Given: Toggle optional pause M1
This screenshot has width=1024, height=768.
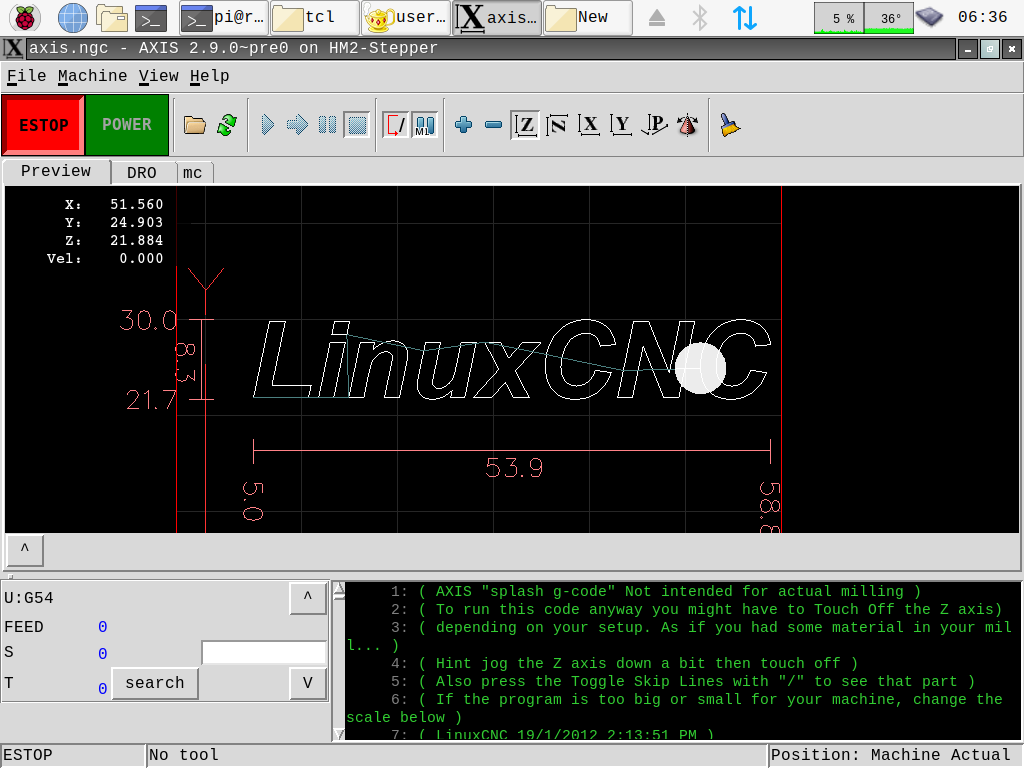Looking at the screenshot, I should tap(424, 125).
